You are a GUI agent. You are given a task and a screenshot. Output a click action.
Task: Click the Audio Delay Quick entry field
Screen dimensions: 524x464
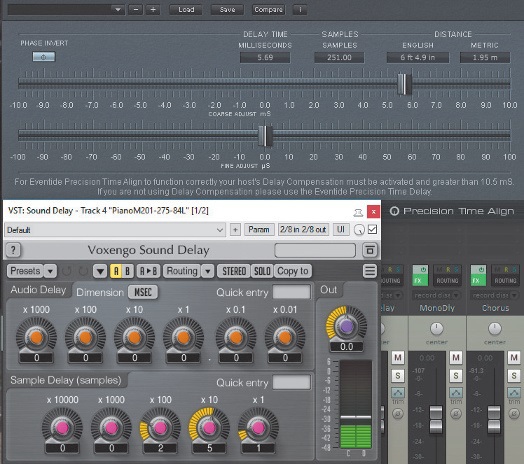pyautogui.click(x=291, y=292)
